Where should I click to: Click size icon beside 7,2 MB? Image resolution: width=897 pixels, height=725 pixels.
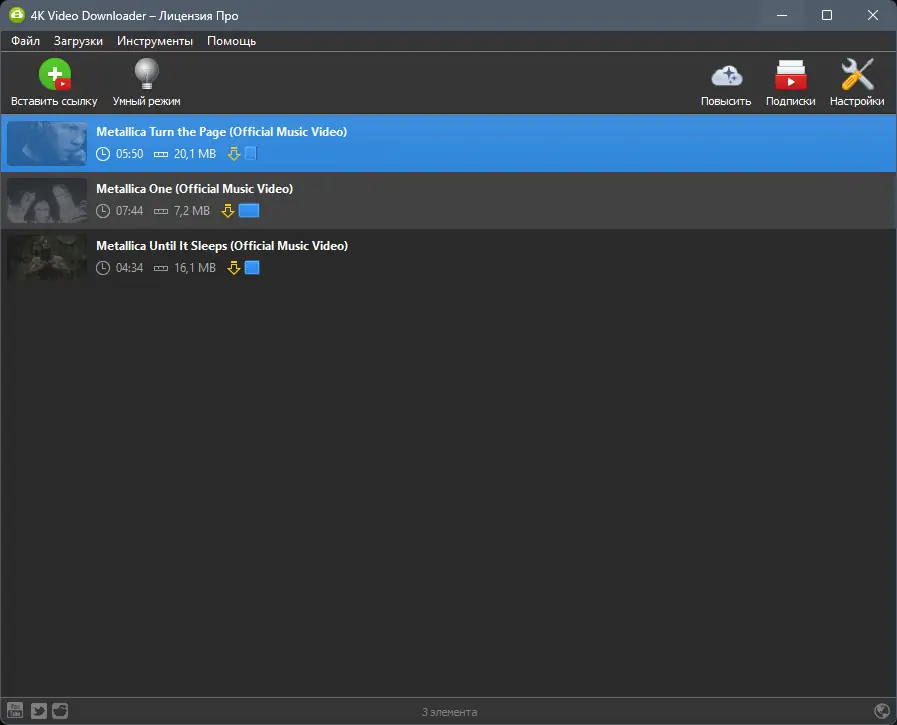(161, 212)
